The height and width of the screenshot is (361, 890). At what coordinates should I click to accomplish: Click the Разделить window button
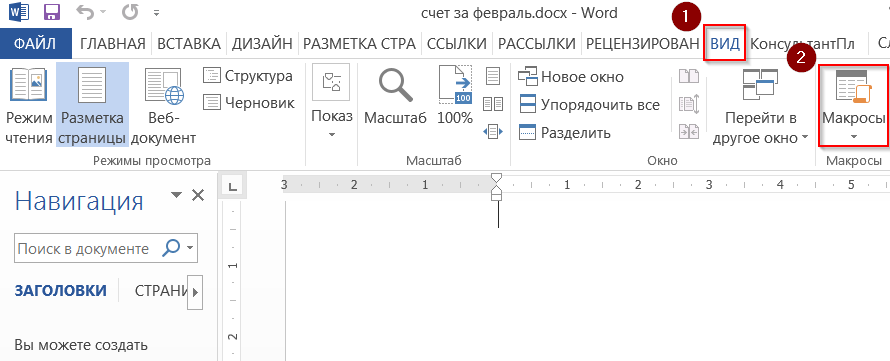(x=565, y=133)
